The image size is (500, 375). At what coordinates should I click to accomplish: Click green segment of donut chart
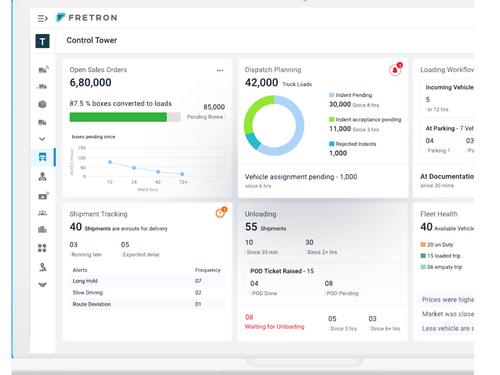pos(253,113)
